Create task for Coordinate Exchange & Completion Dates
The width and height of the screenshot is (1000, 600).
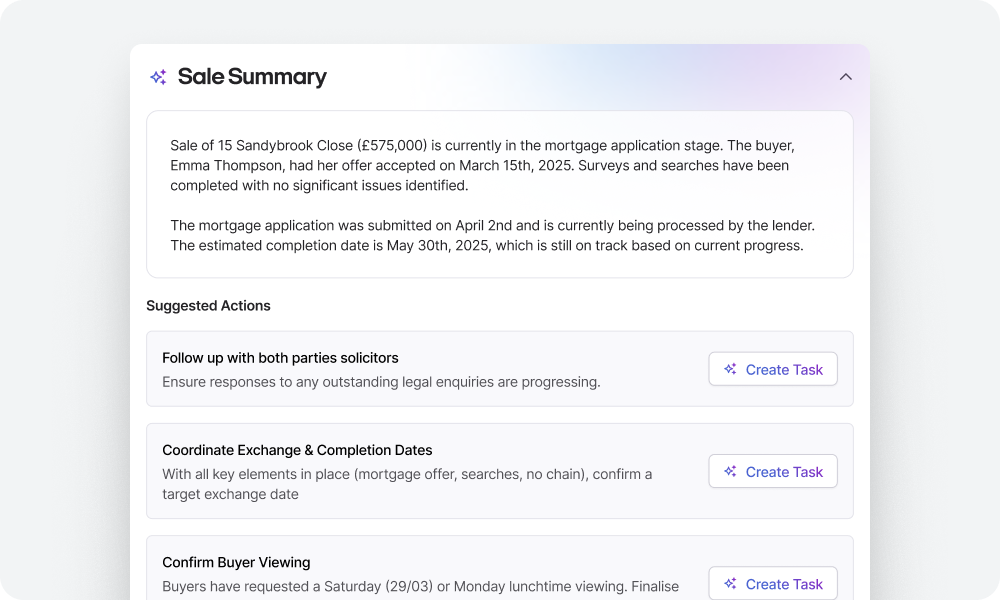(773, 471)
